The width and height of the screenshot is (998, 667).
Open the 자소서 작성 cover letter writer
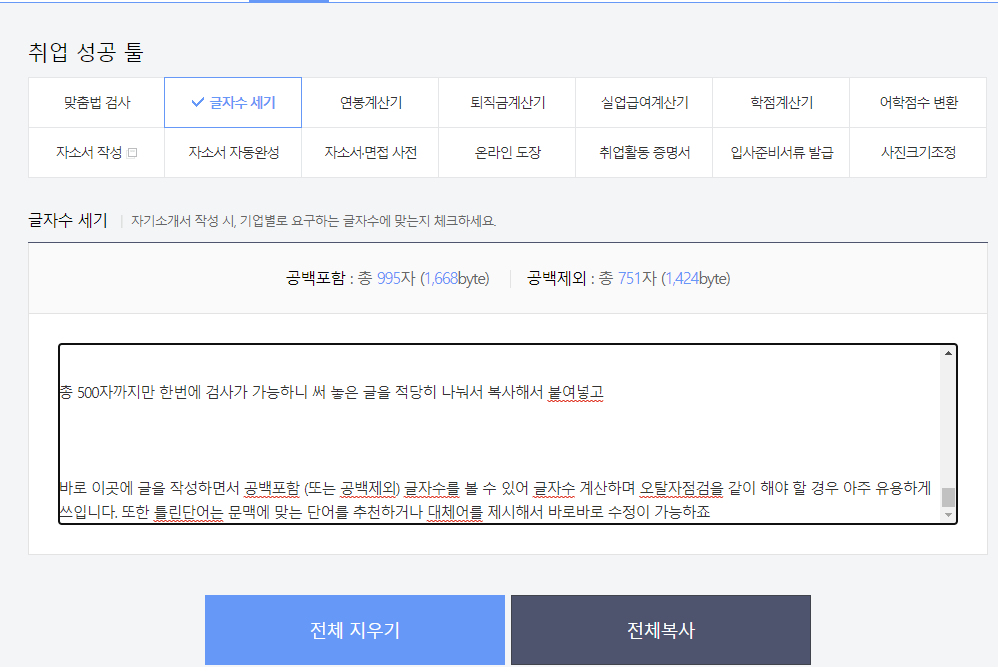pos(90,151)
